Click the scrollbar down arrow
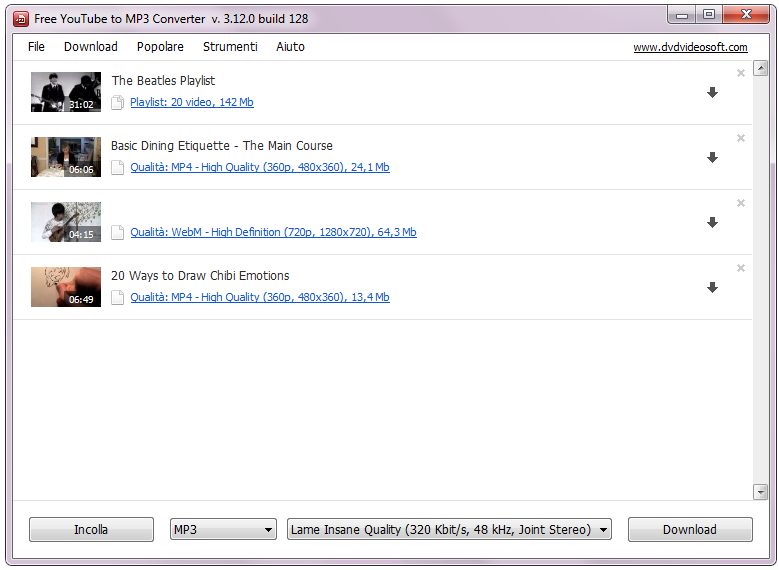The width and height of the screenshot is (779, 570). (x=761, y=492)
